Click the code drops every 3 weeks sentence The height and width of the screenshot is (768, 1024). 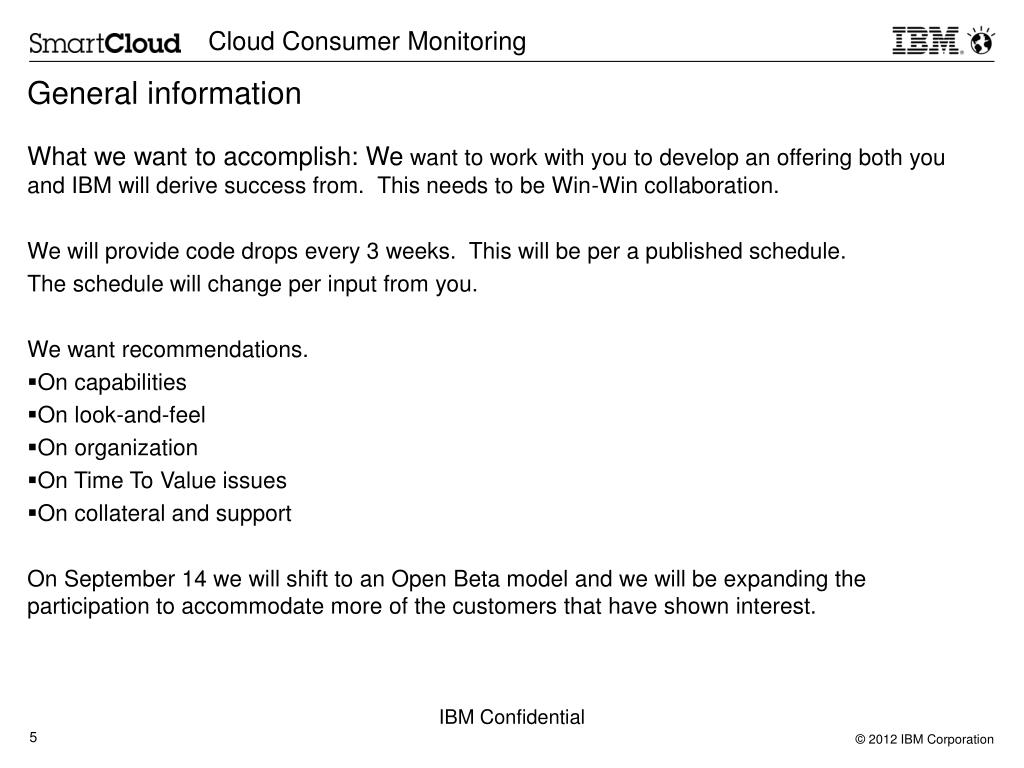pos(436,251)
